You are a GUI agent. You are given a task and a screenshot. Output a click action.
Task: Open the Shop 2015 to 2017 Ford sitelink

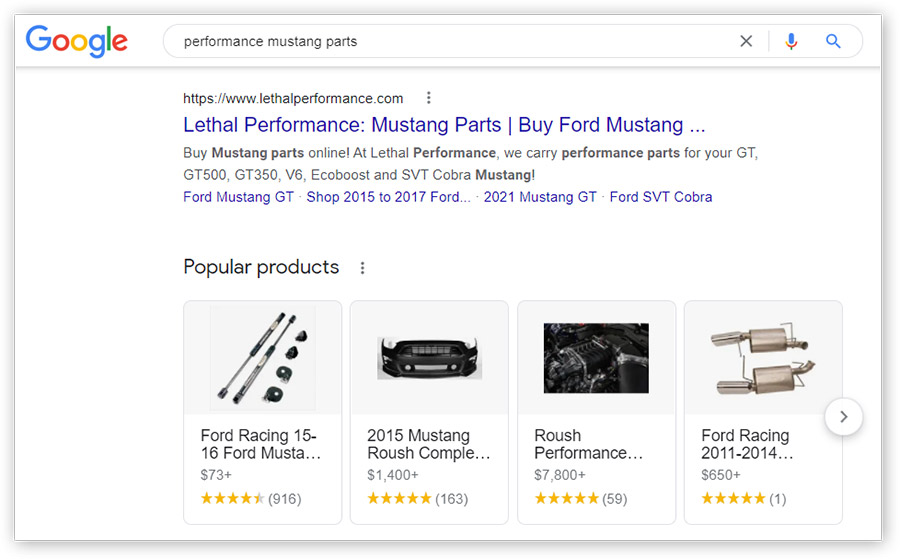coord(388,197)
